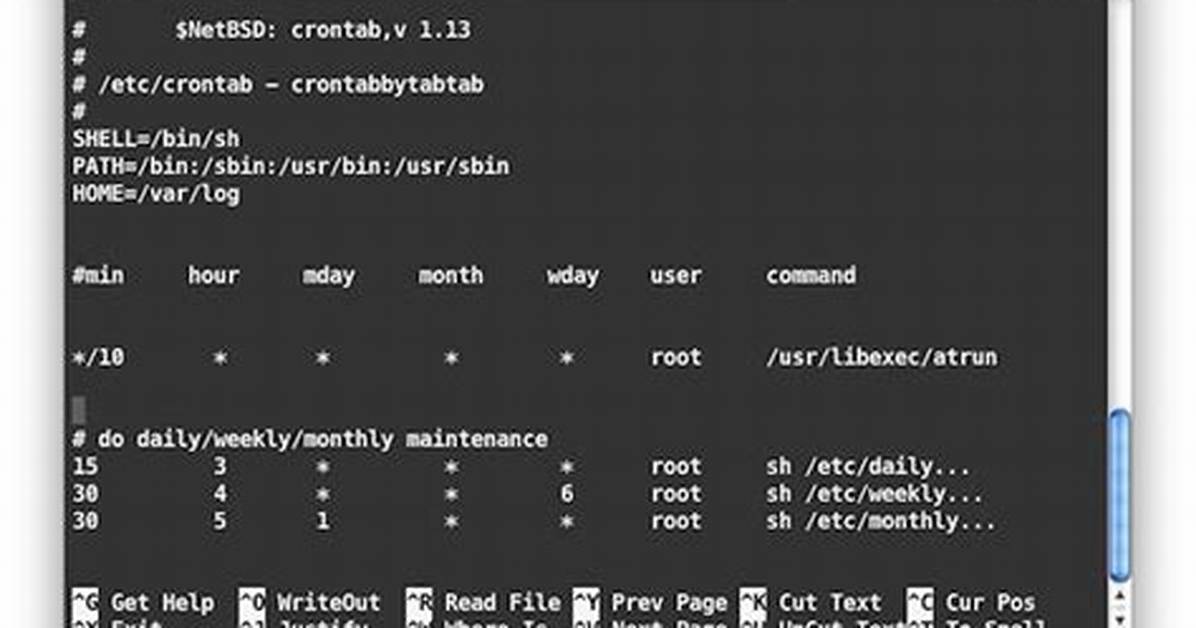Click mday value '1' in the monthly row
This screenshot has height=628, width=1196.
pos(323,521)
